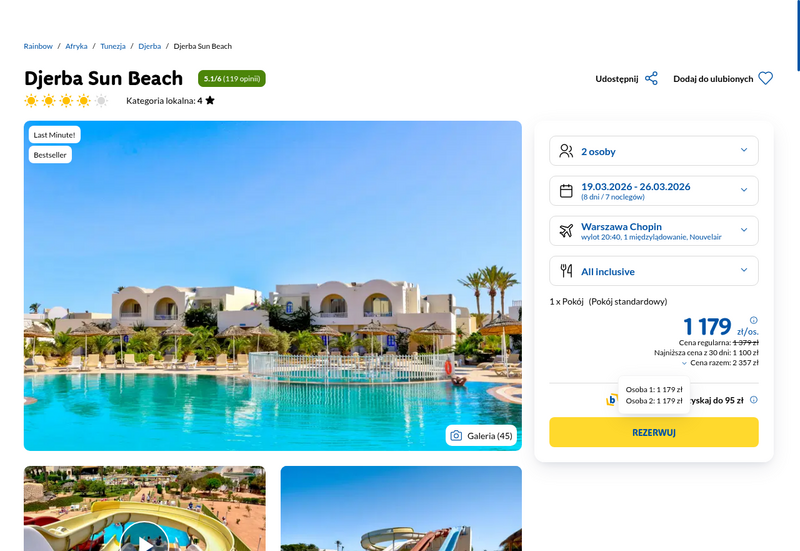Viewport: 800px width, 551px height.
Task: Click the Afryka breadcrumb link
Action: [x=76, y=46]
